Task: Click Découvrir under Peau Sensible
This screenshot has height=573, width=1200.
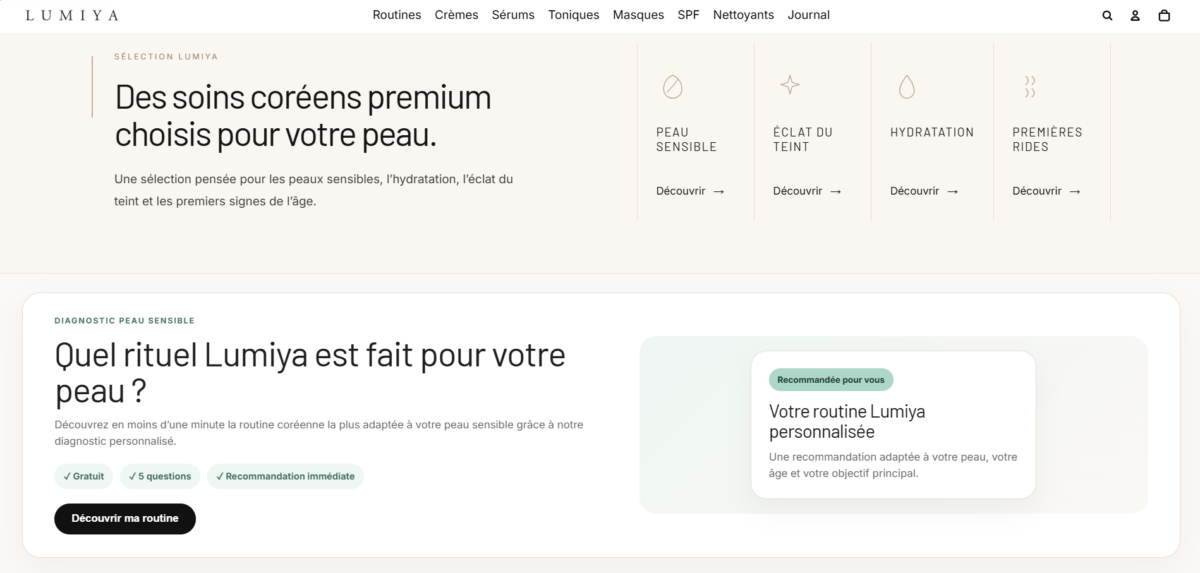Action: 690,191
